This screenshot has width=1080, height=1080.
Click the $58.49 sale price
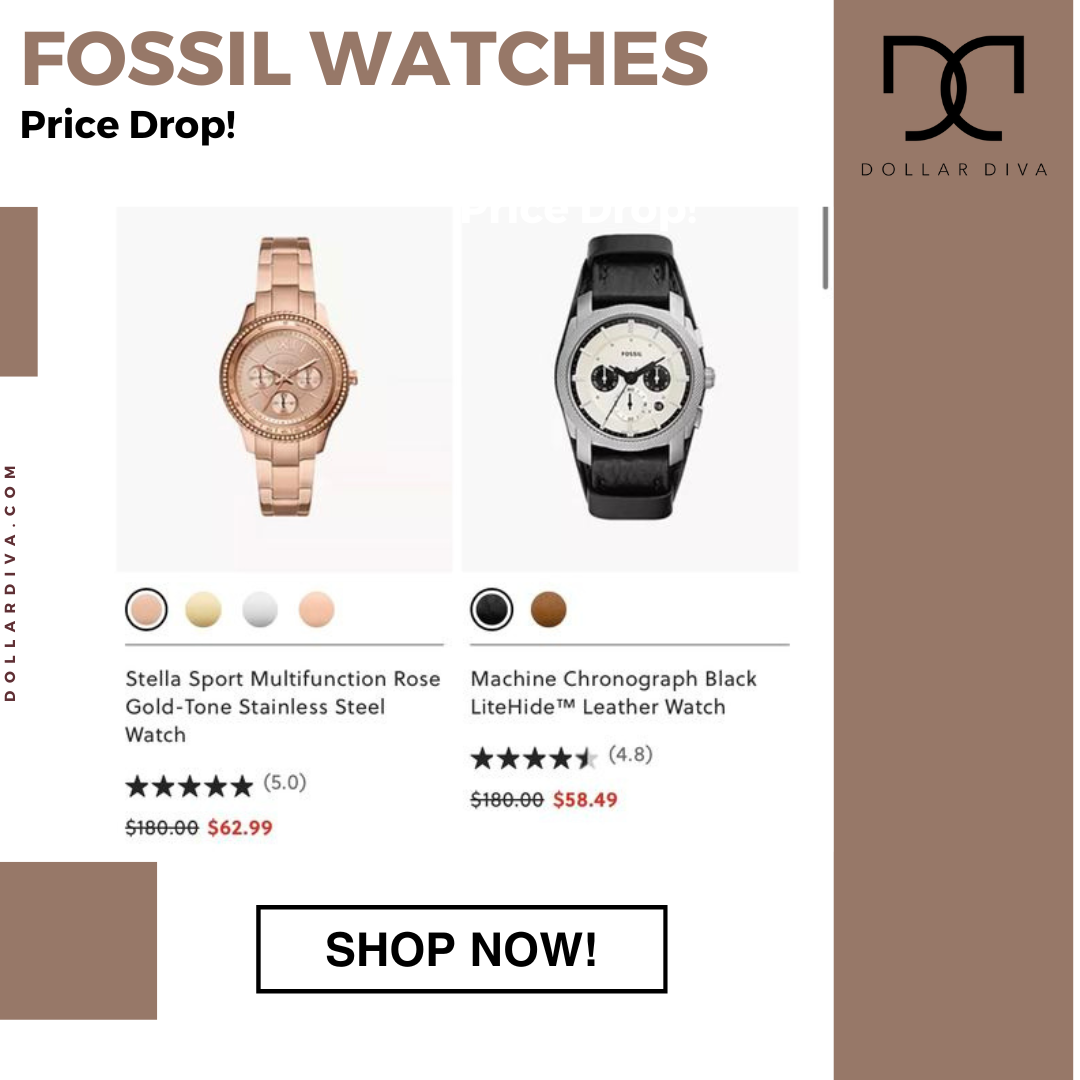(585, 800)
